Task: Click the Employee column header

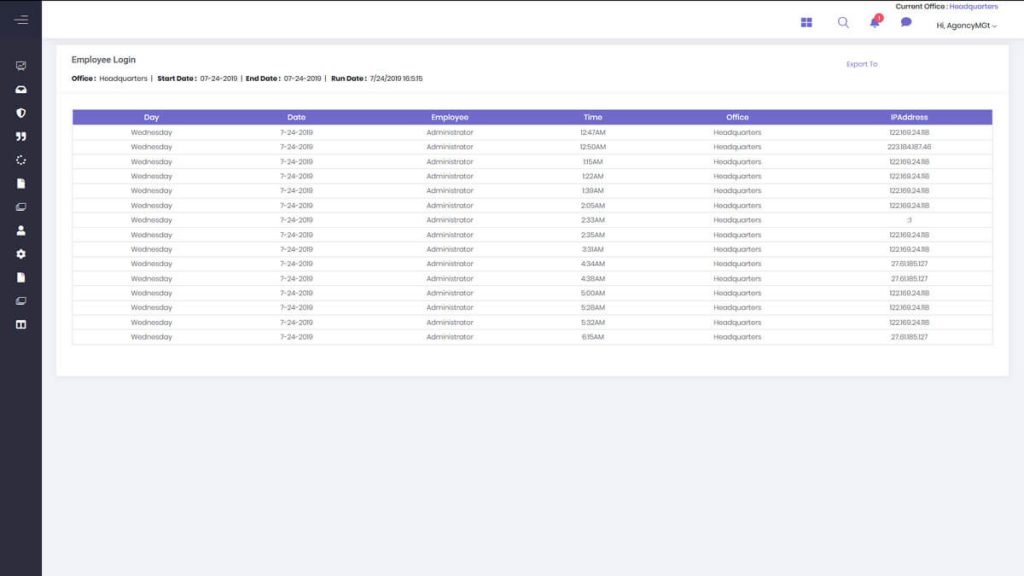Action: coord(450,117)
